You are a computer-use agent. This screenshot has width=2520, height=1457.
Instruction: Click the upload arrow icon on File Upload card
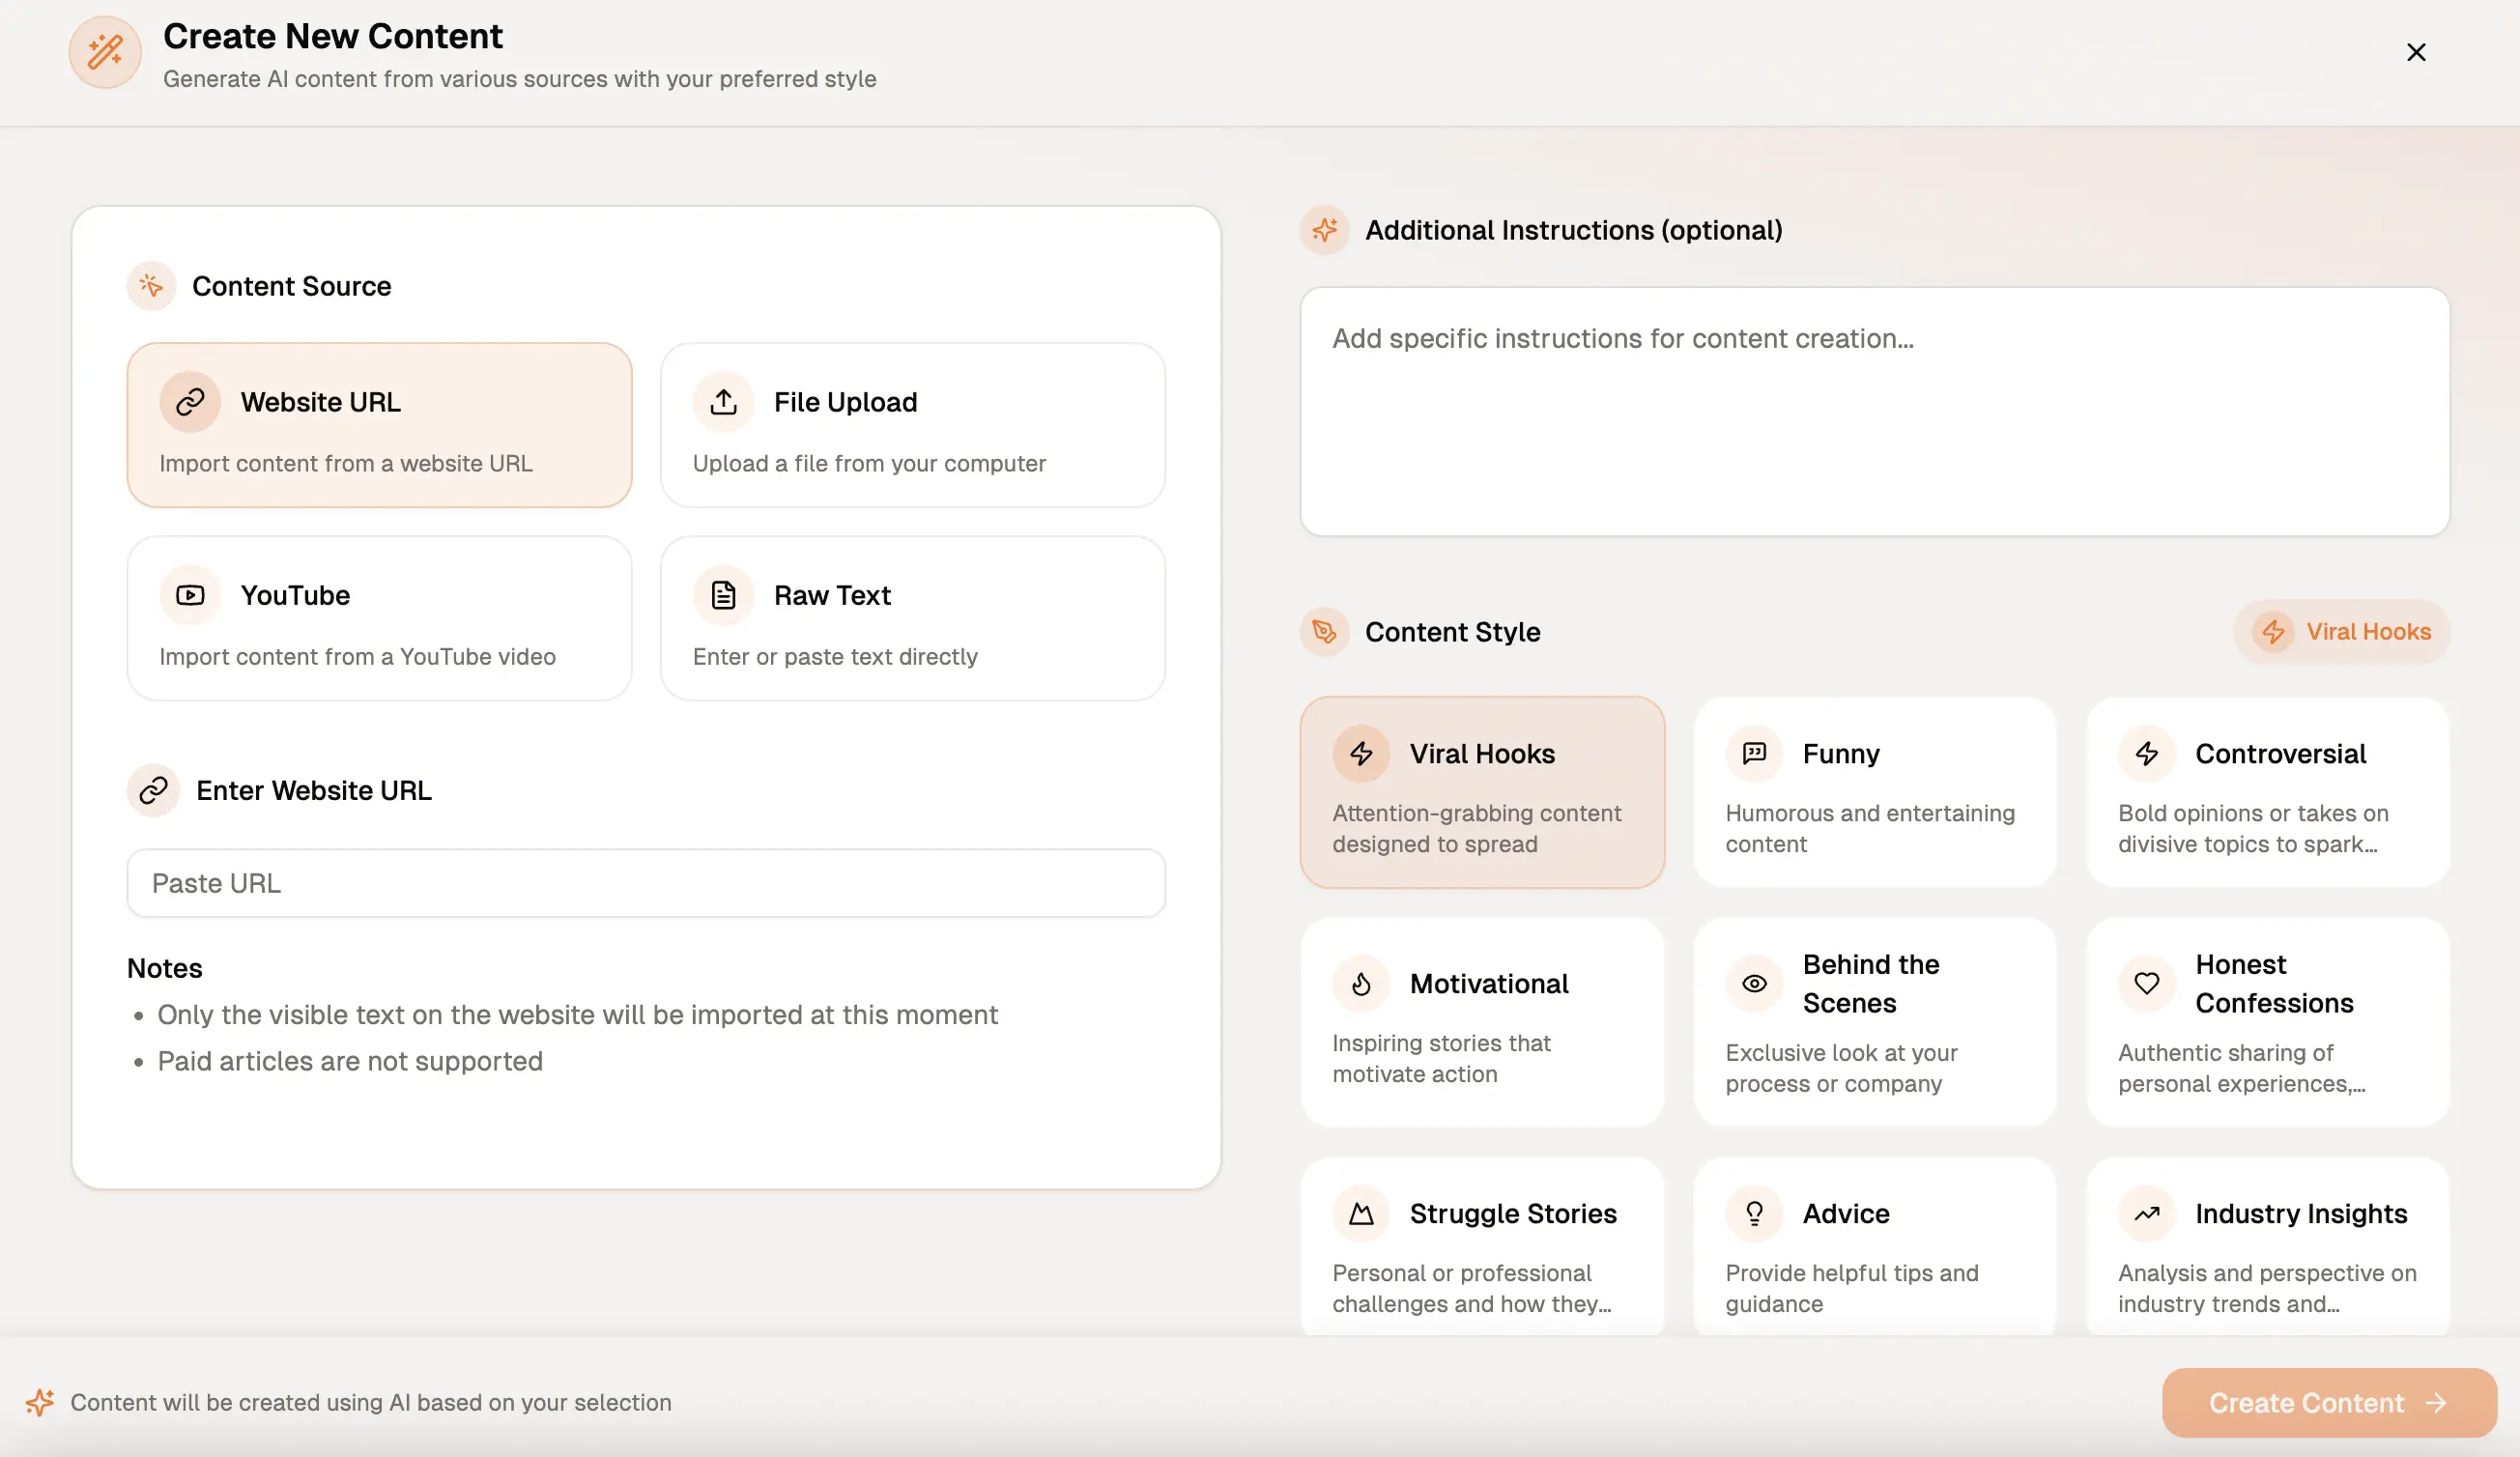tap(723, 401)
